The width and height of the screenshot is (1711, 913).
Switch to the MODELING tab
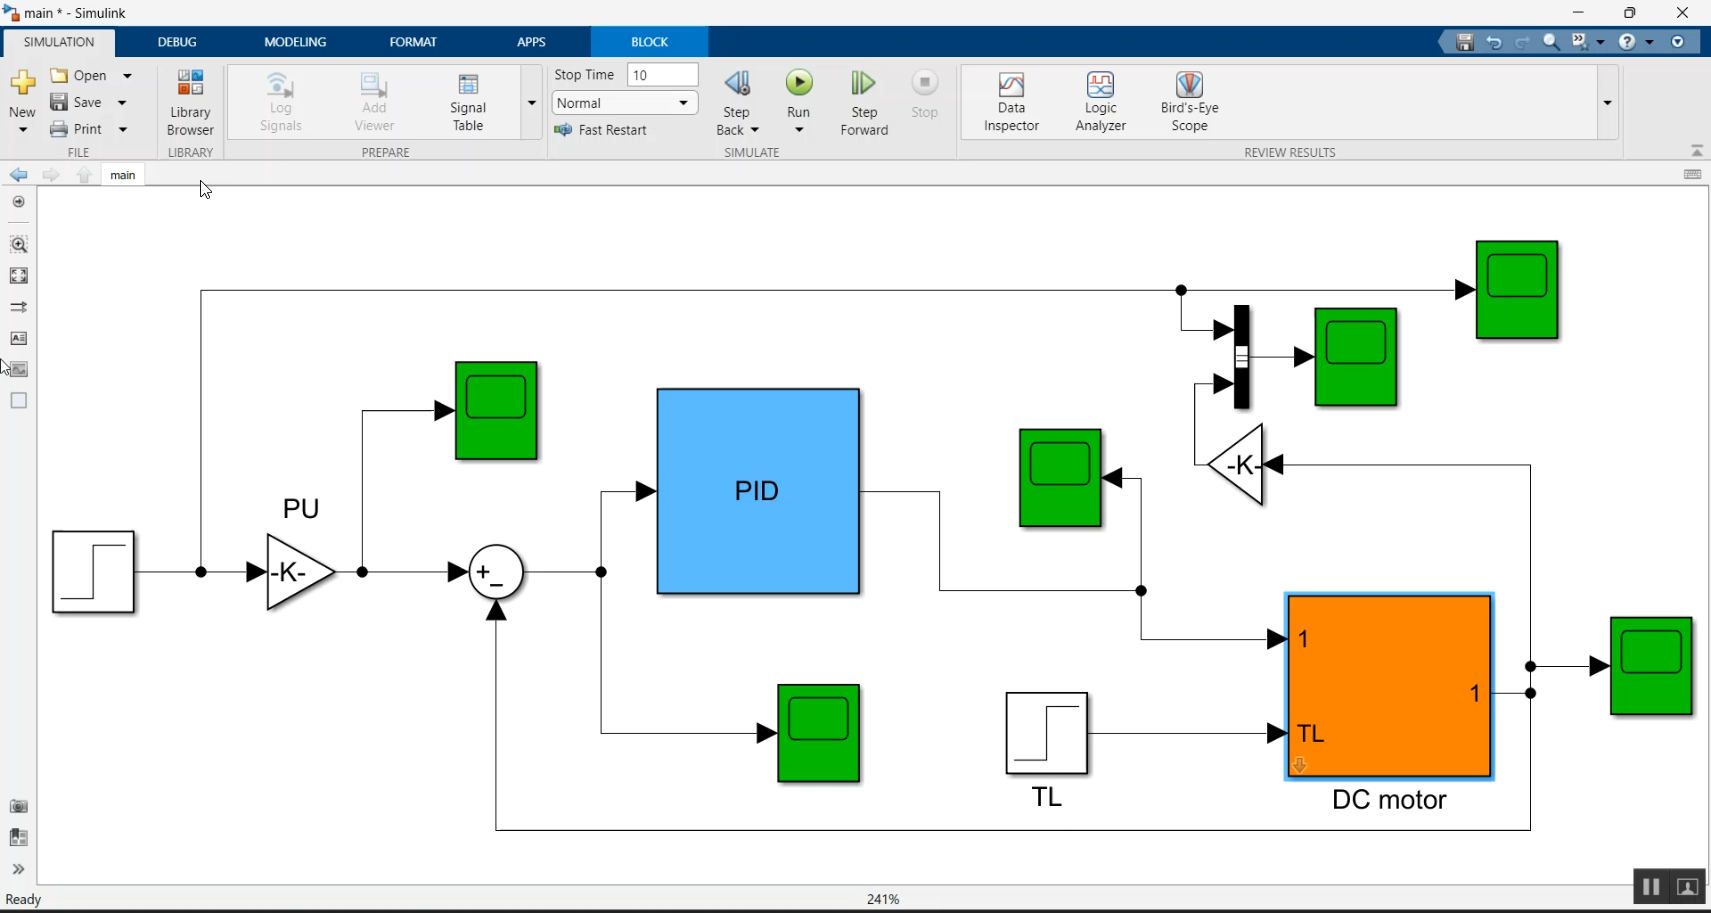(295, 42)
